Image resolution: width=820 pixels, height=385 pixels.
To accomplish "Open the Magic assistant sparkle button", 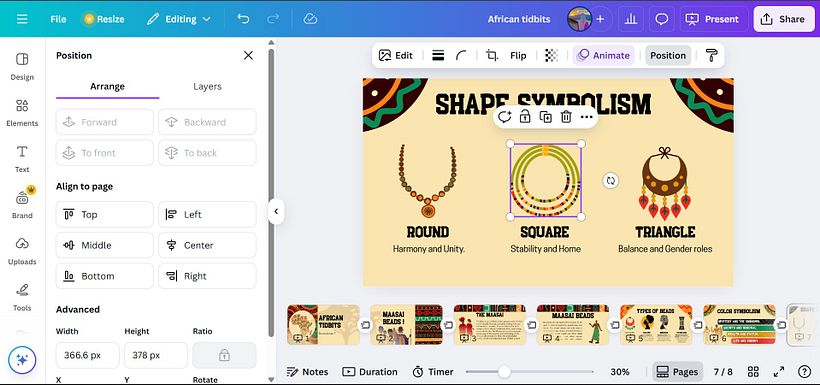I will (22, 360).
